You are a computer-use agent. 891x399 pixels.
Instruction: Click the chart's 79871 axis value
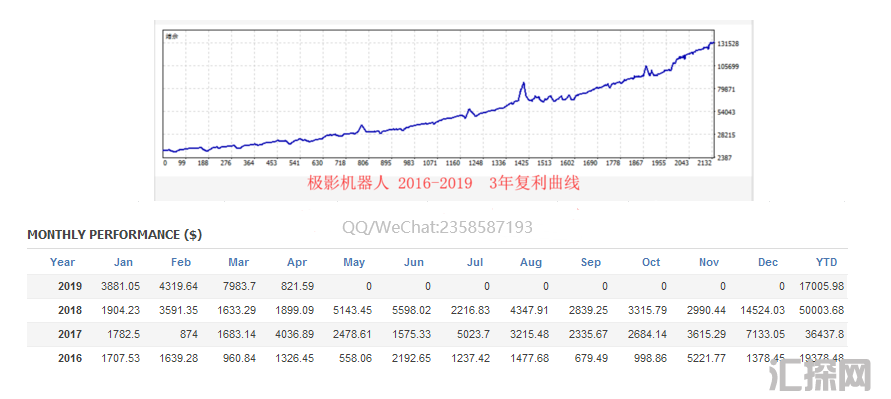tap(727, 89)
